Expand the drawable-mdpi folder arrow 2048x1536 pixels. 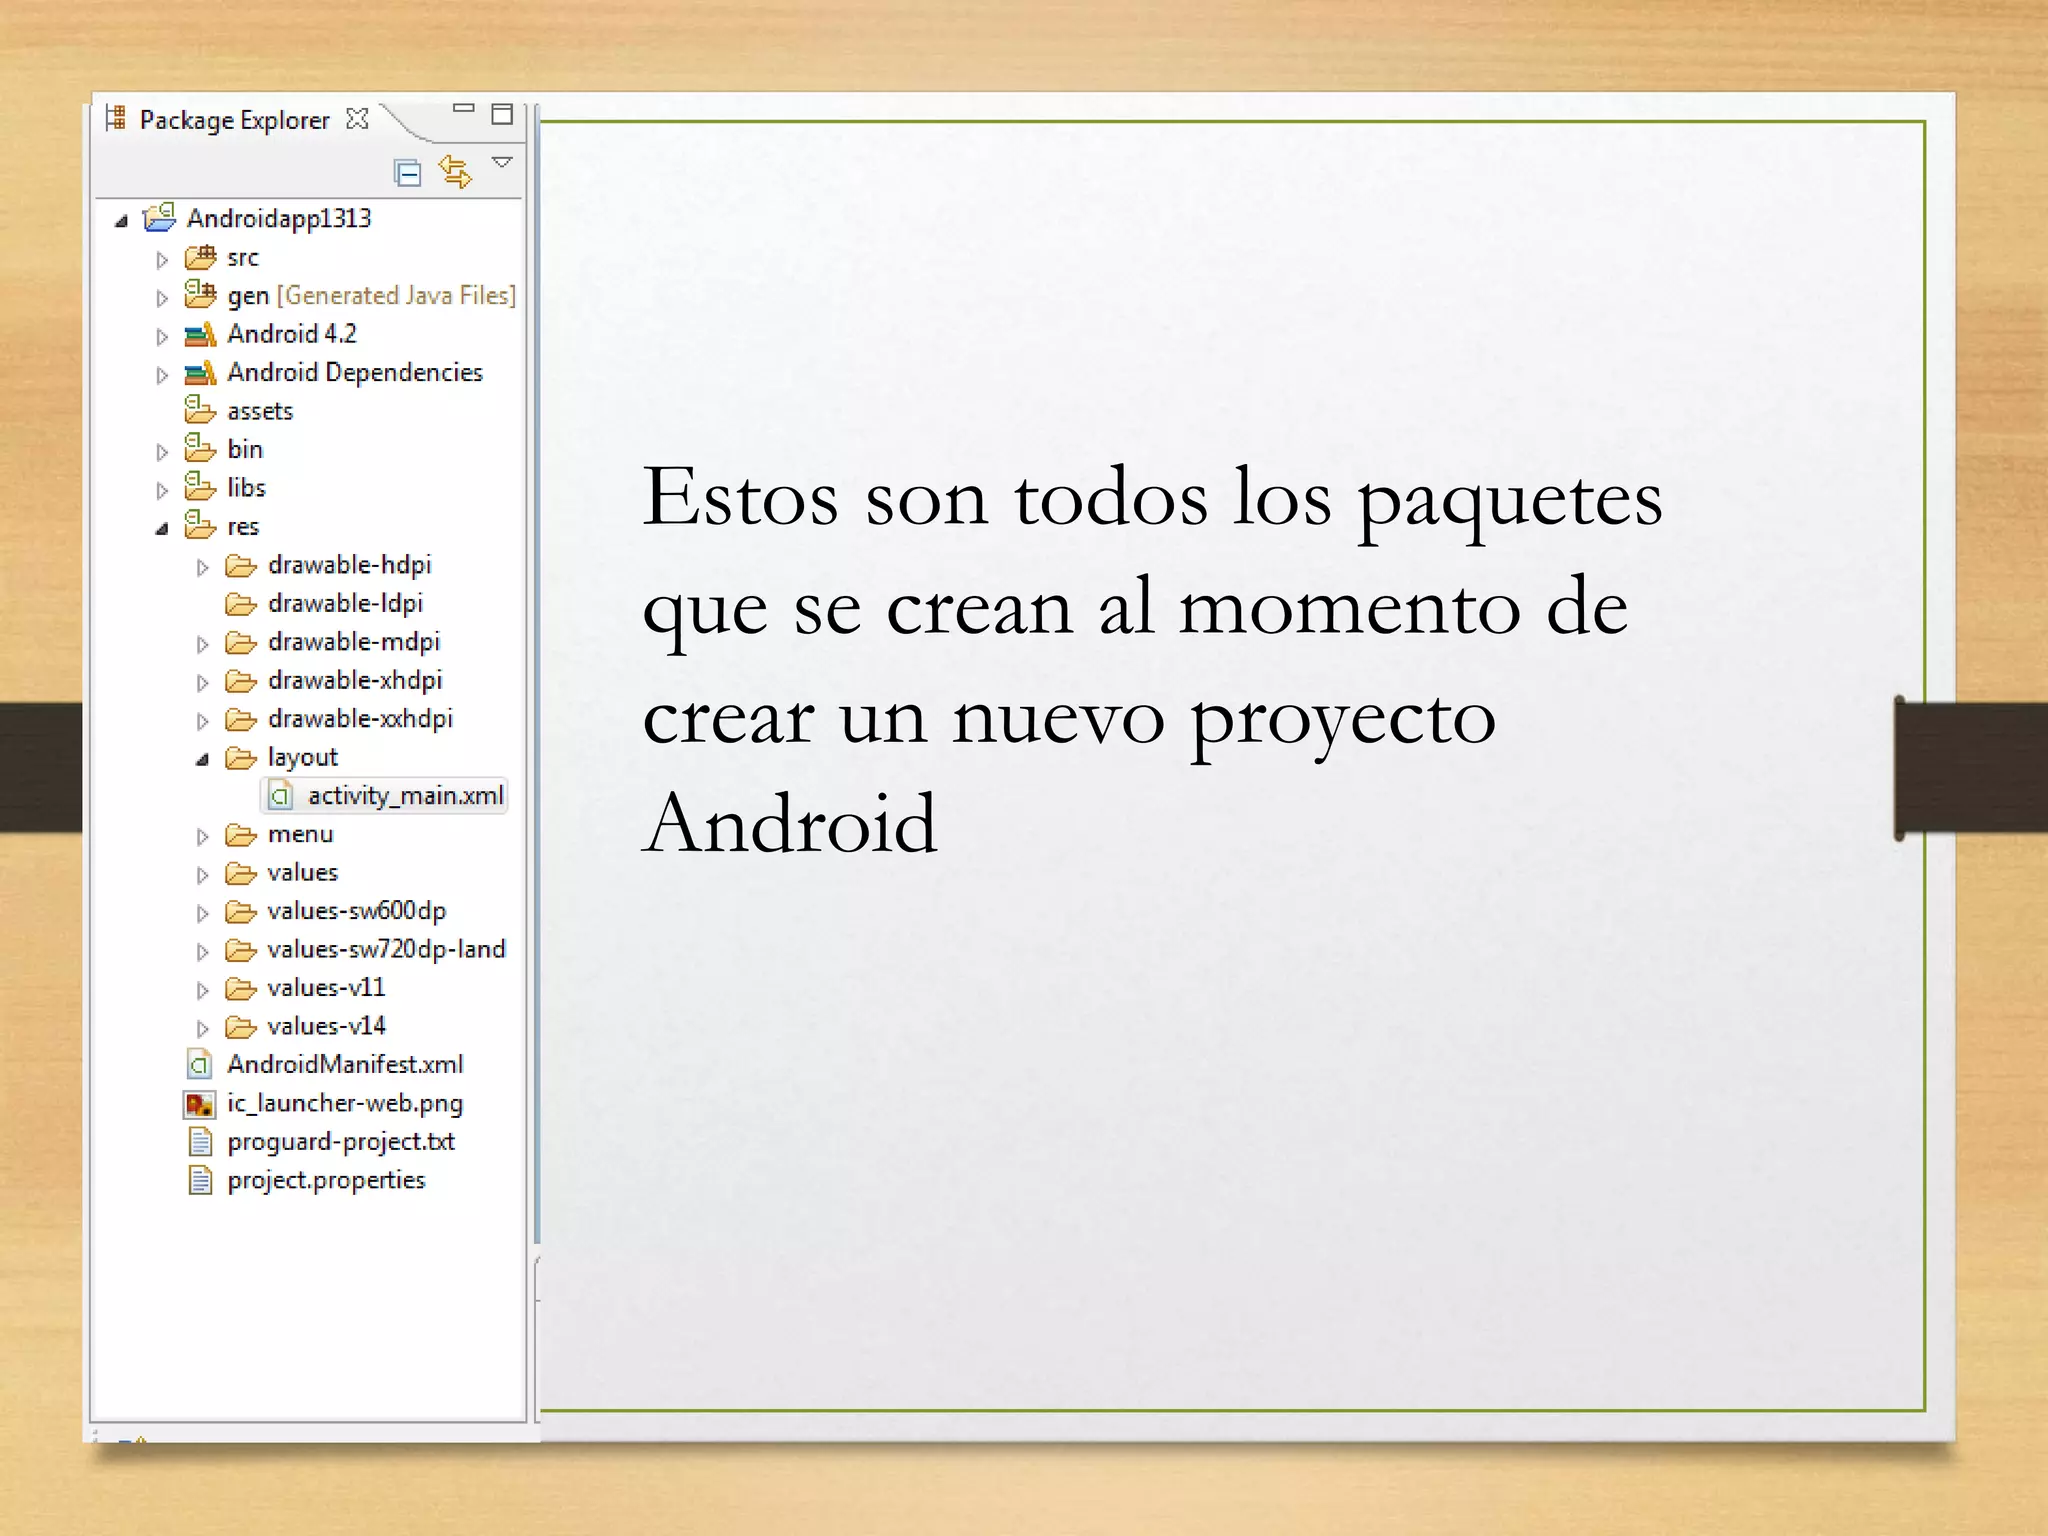point(202,644)
